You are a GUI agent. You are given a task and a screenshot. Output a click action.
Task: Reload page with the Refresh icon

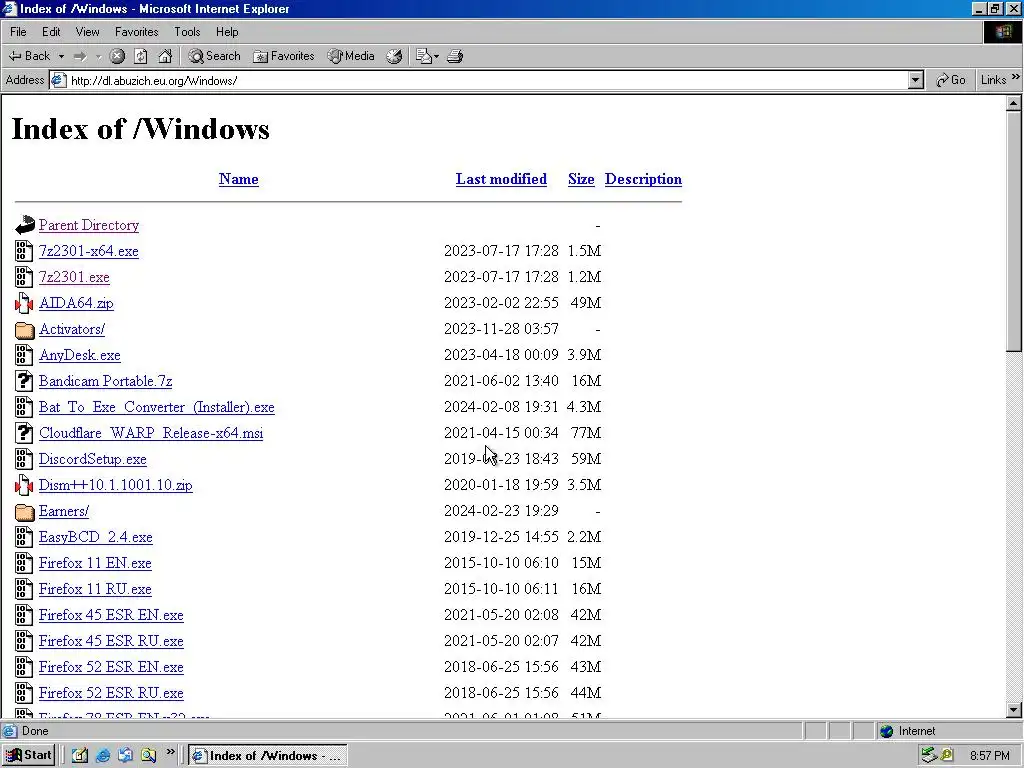tap(141, 56)
